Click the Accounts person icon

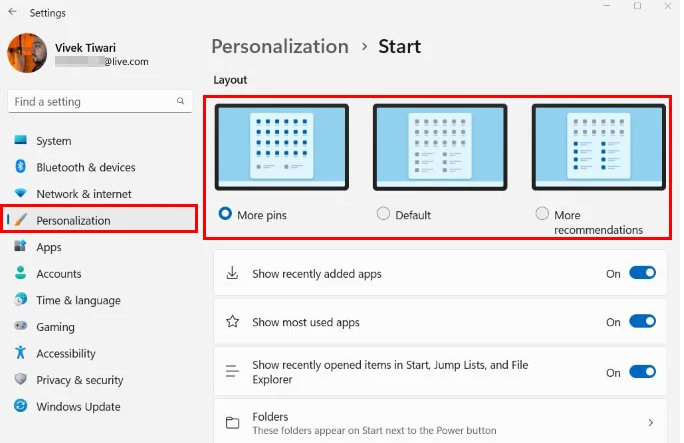pyautogui.click(x=20, y=274)
